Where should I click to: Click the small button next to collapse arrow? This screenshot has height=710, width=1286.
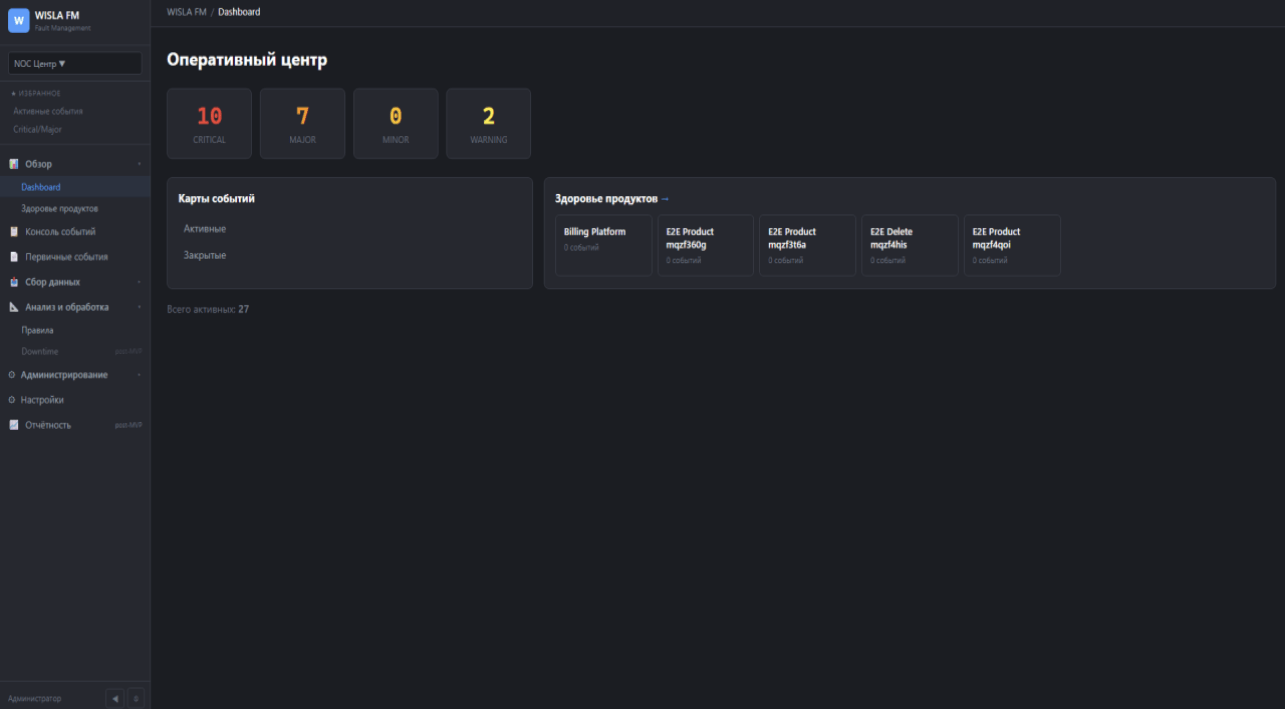click(137, 698)
